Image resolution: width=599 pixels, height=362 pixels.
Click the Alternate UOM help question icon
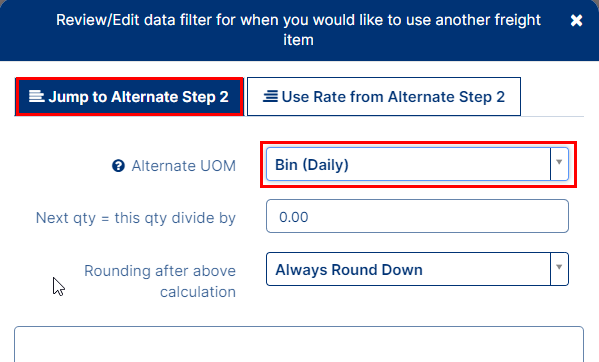click(118, 166)
